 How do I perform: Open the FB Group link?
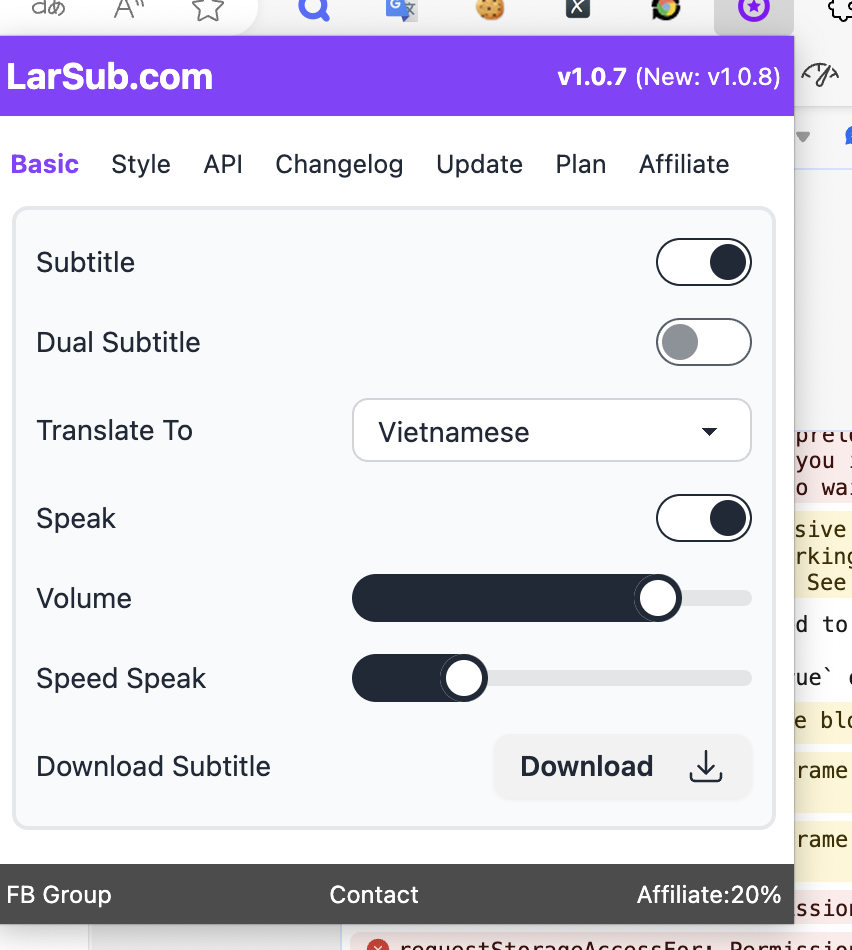click(59, 894)
